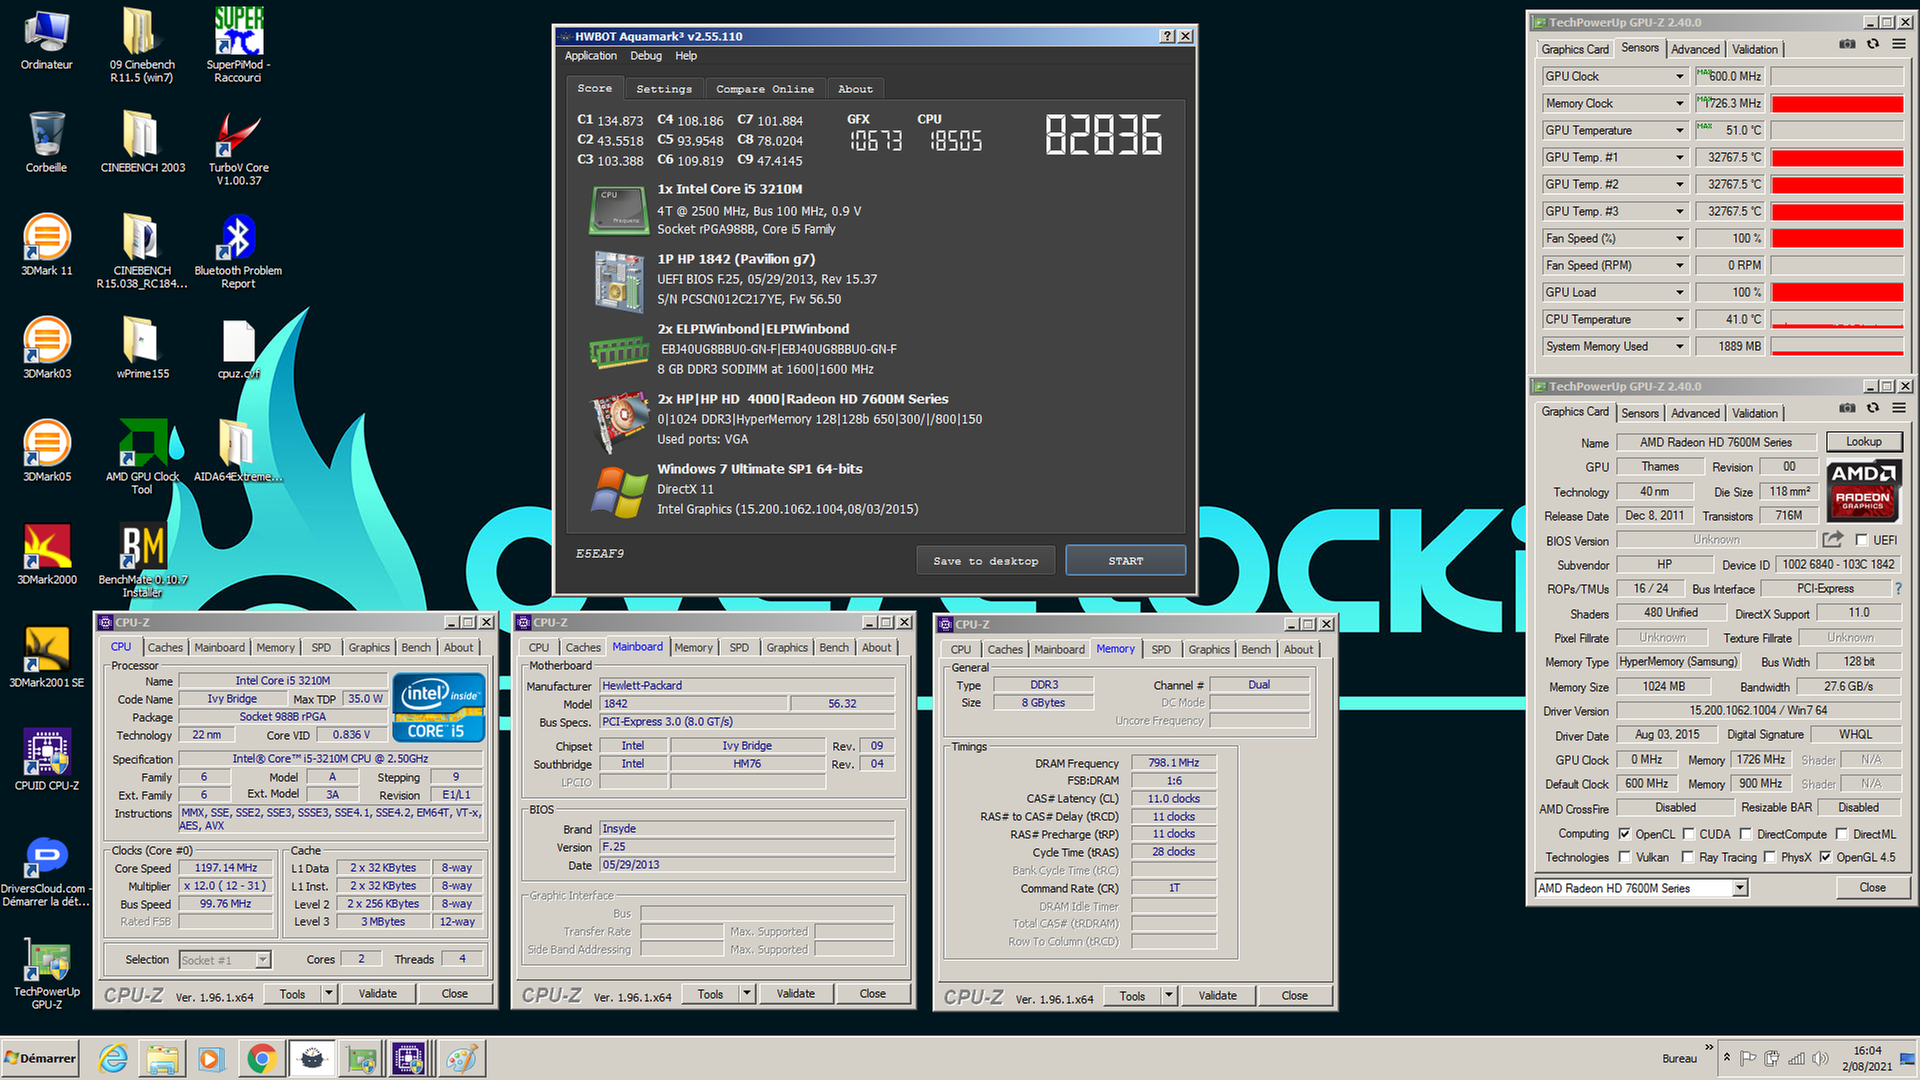1920x1080 pixels.
Task: Open the Debug menu in Aquamark
Action: (x=645, y=56)
